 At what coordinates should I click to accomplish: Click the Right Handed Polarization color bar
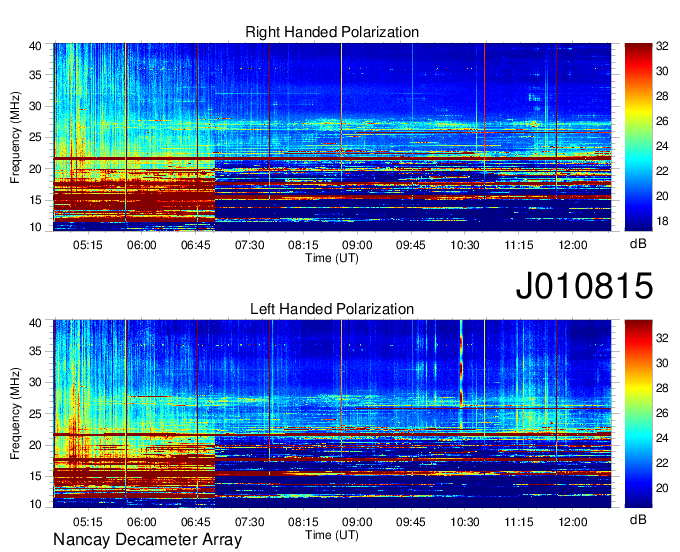tap(638, 137)
